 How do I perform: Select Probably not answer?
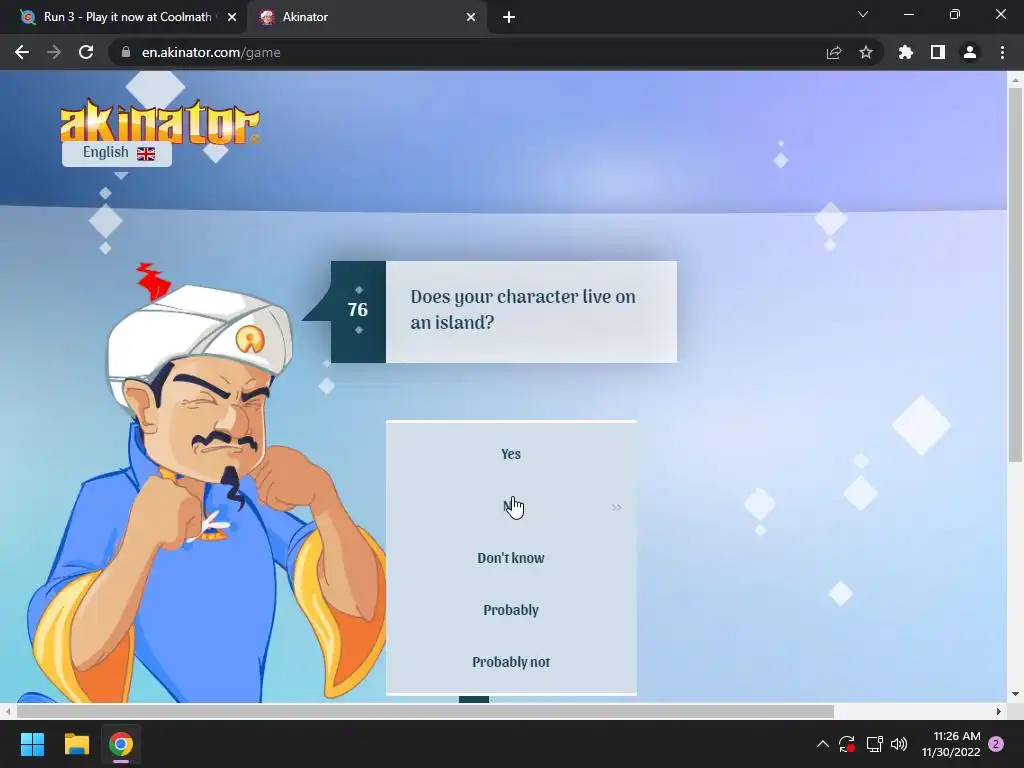click(x=511, y=662)
